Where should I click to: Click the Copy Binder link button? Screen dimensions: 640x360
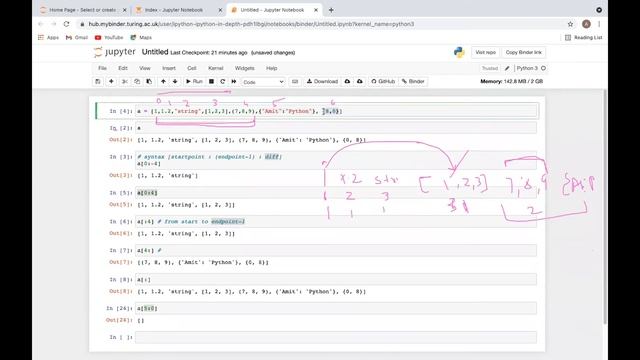point(523,52)
